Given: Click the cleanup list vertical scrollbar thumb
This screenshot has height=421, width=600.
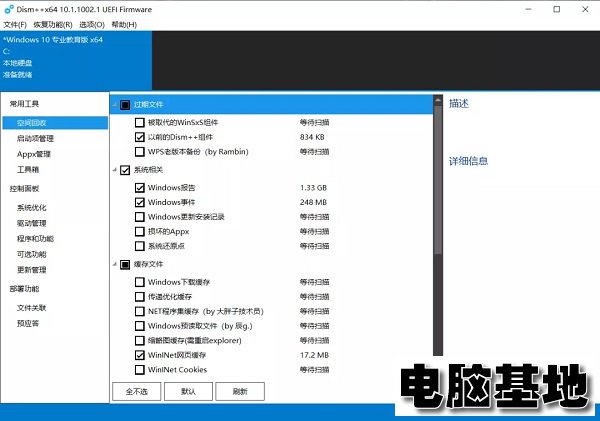Looking at the screenshot, I should pos(438,180).
